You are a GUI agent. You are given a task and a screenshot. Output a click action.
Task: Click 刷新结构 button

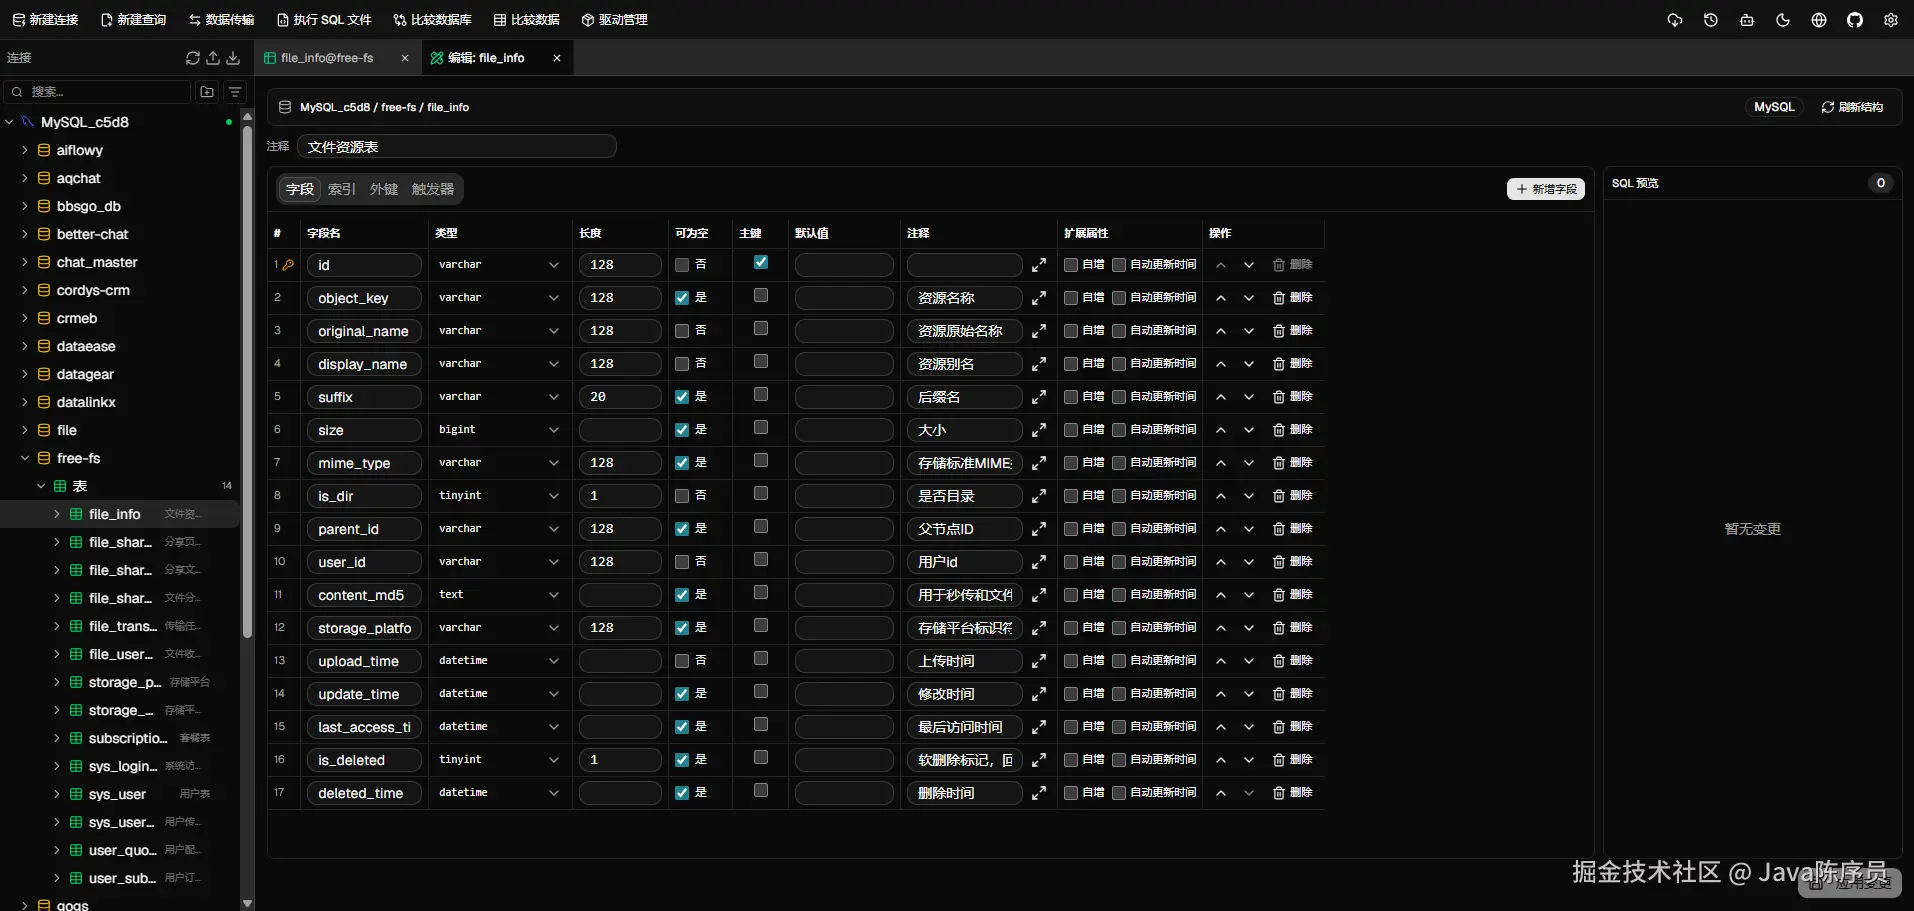pos(1852,107)
